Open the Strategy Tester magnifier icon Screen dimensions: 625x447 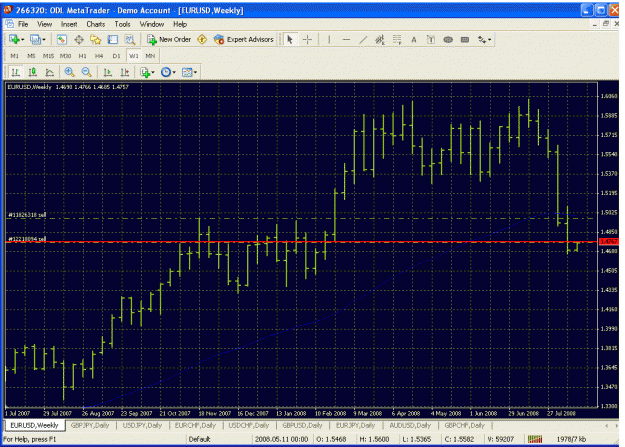point(130,39)
